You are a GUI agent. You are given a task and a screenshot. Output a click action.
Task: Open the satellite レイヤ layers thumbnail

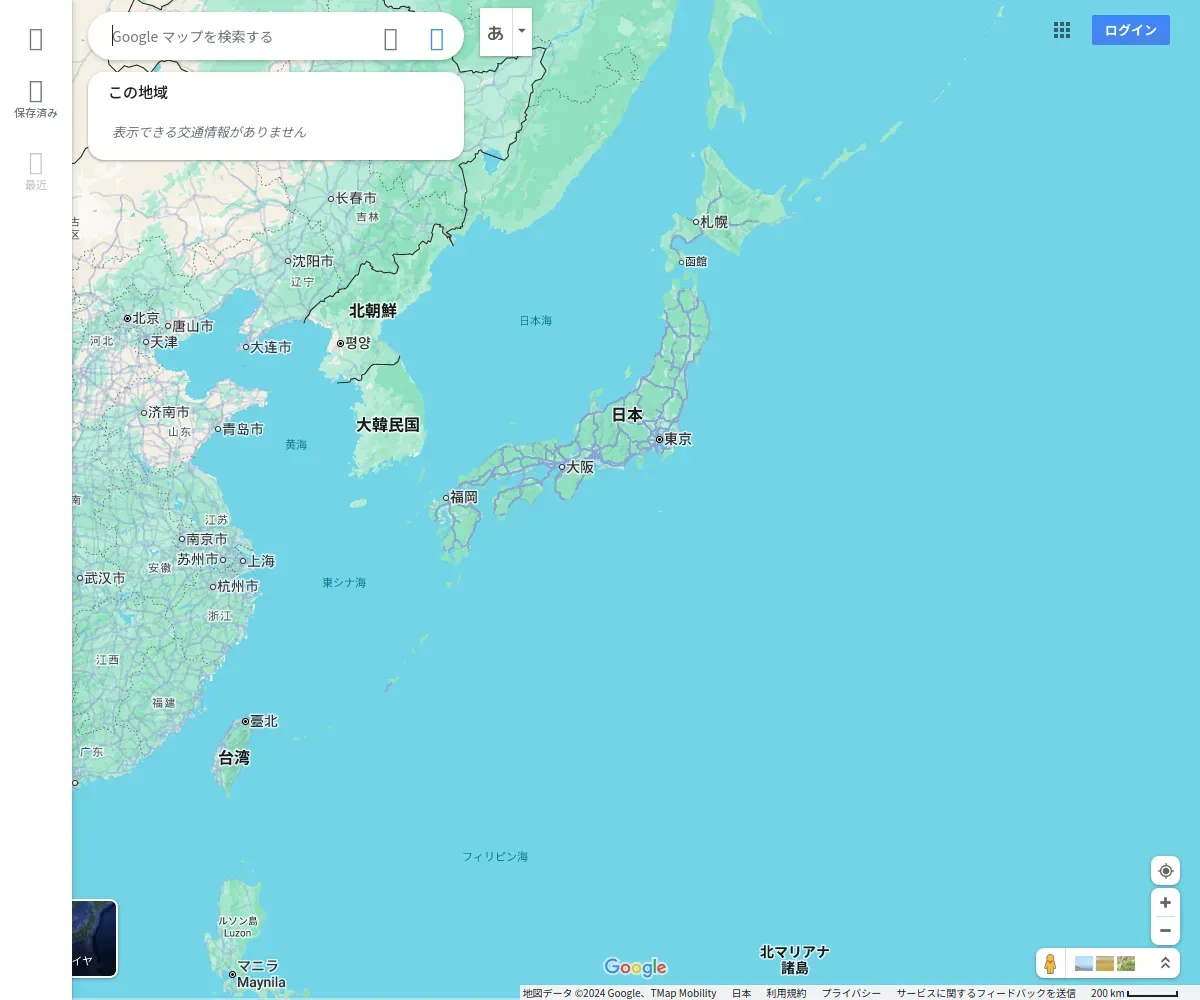click(94, 938)
